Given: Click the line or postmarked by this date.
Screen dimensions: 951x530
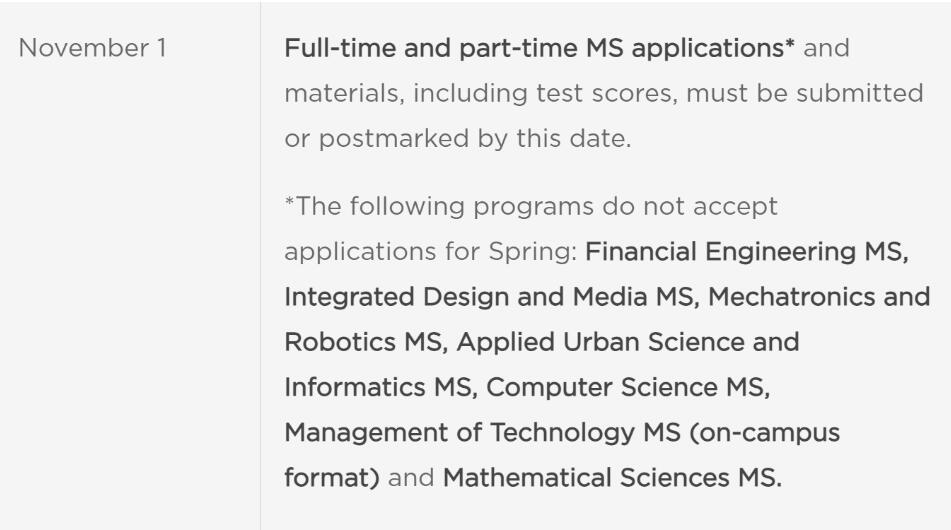Looking at the screenshot, I should click(x=458, y=139).
